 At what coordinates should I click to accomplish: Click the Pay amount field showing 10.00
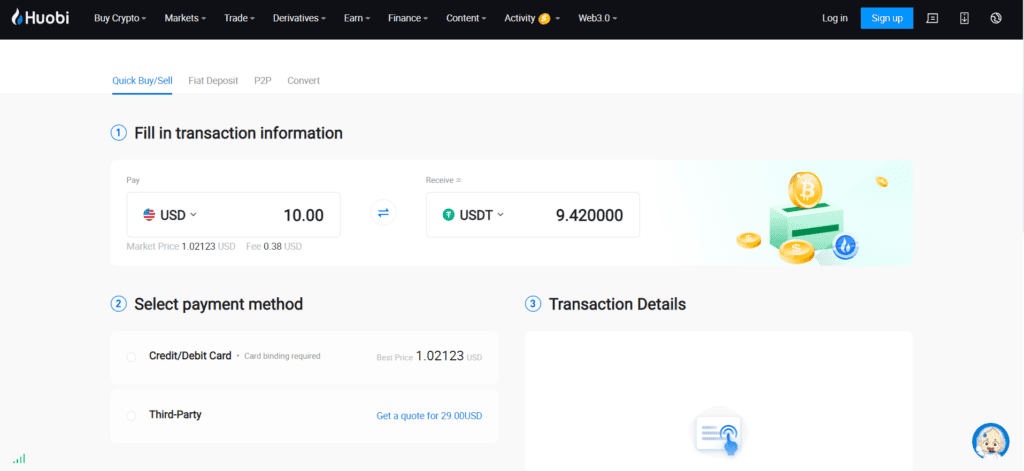point(303,215)
